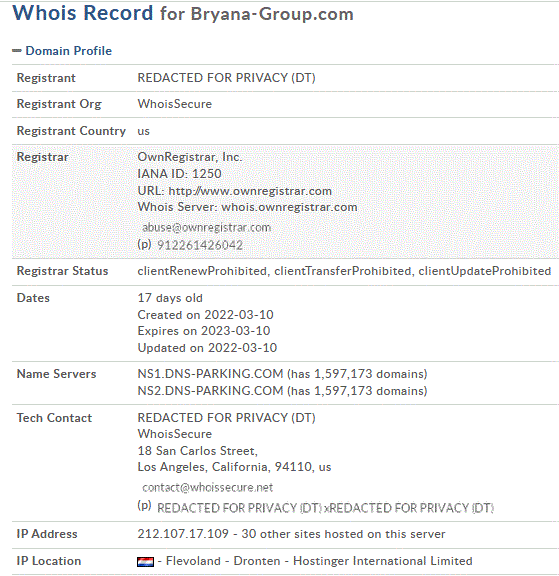The width and height of the screenshot is (559, 576).
Task: Click the Netherlands flag icon
Action: (145, 562)
